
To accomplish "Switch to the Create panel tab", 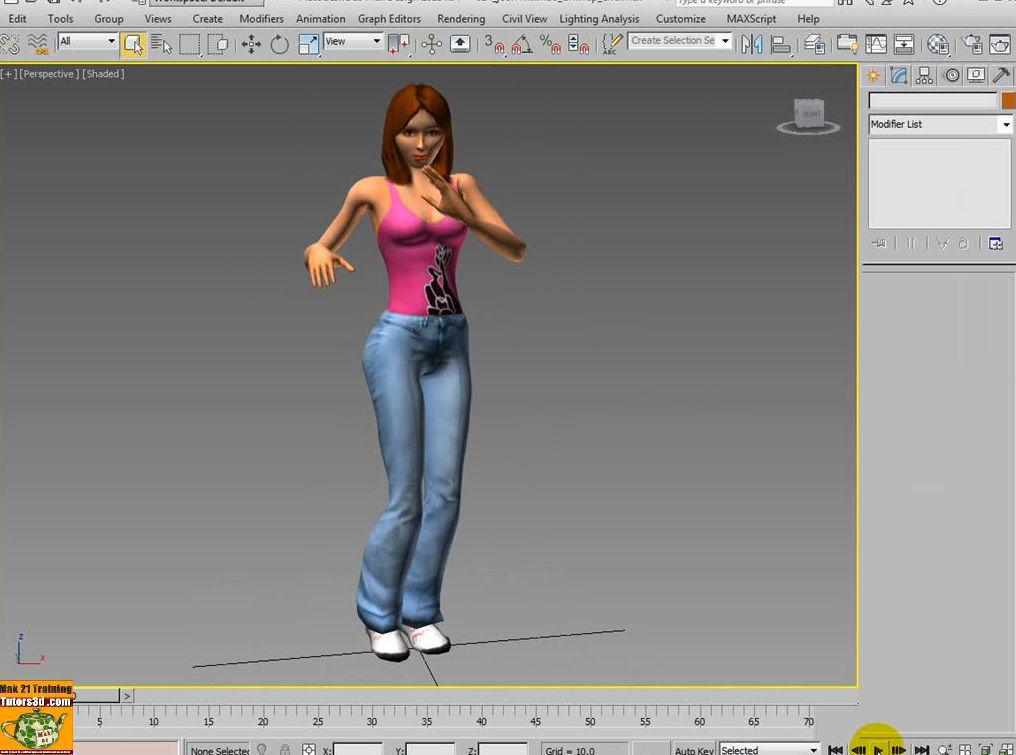I will [x=873, y=76].
